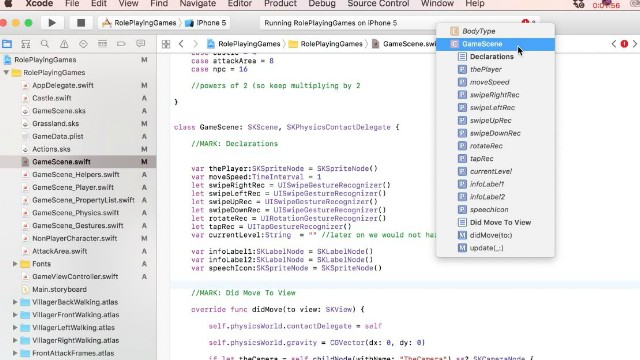Screen dimensions: 640x360
Task: Stop the running app
Action: click(81, 23)
